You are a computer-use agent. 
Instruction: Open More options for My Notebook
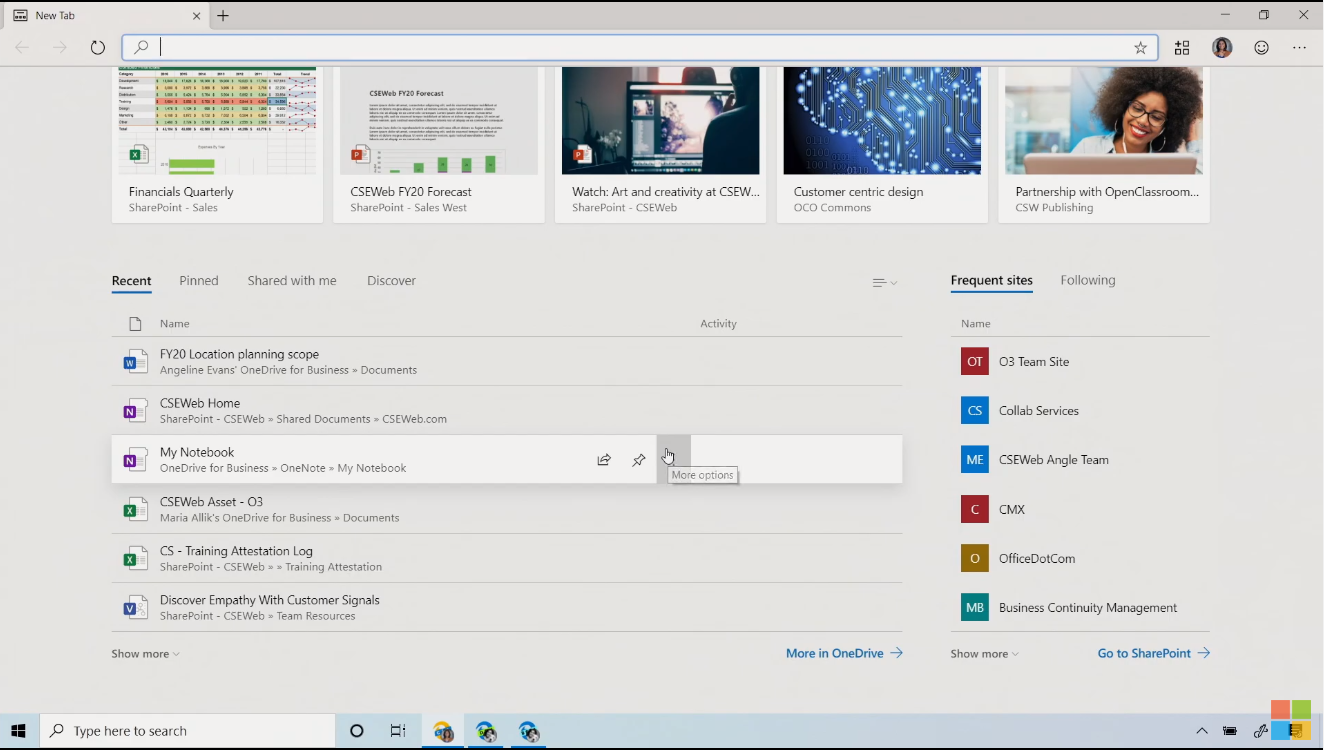[x=673, y=459]
